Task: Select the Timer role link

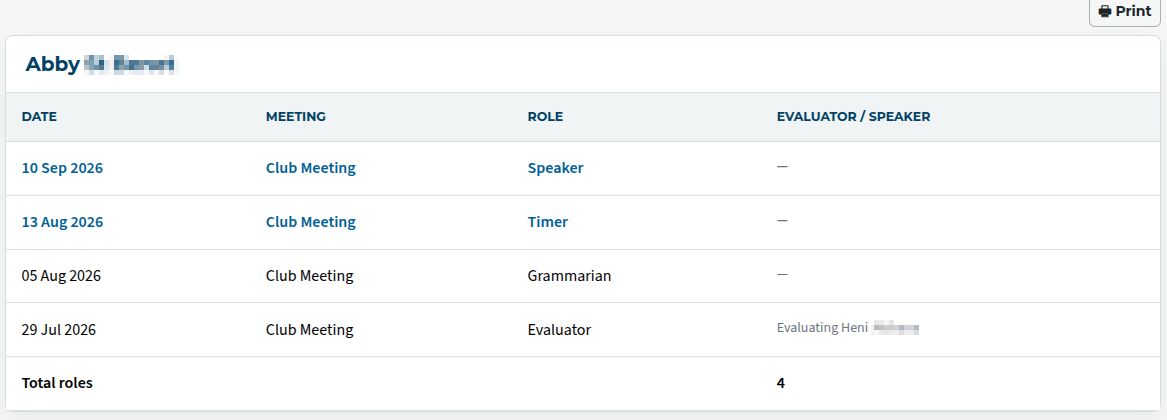Action: click(x=548, y=222)
